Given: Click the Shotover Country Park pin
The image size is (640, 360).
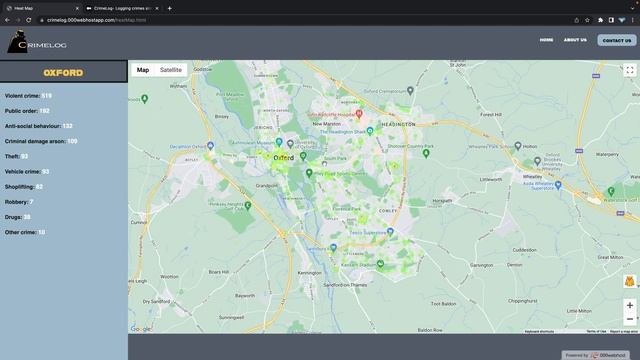Looking at the screenshot, I should click(x=426, y=153).
